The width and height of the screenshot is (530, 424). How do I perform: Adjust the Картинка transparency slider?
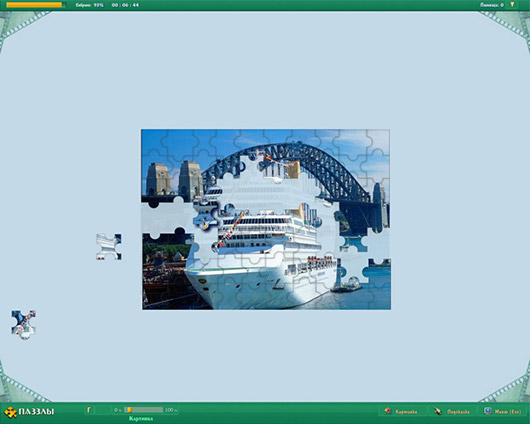(143, 410)
